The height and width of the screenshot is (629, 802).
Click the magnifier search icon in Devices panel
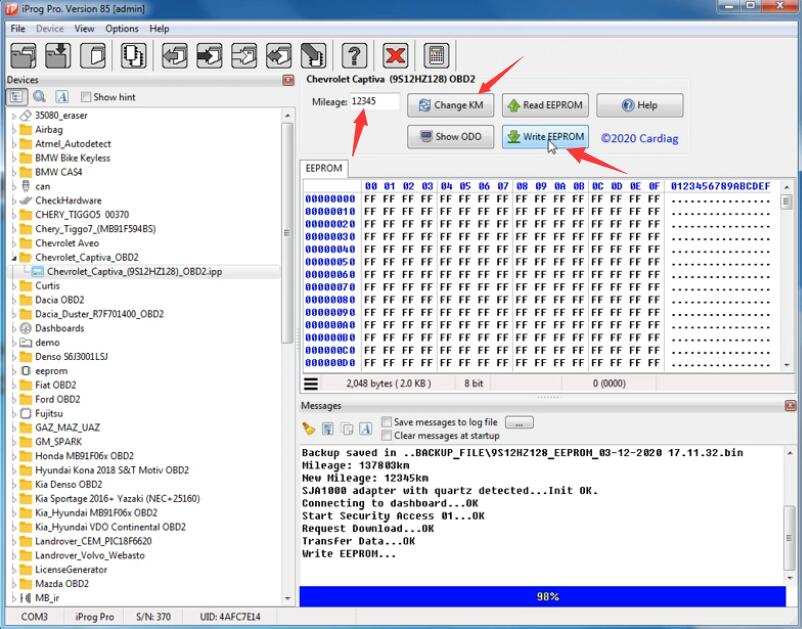(39, 97)
